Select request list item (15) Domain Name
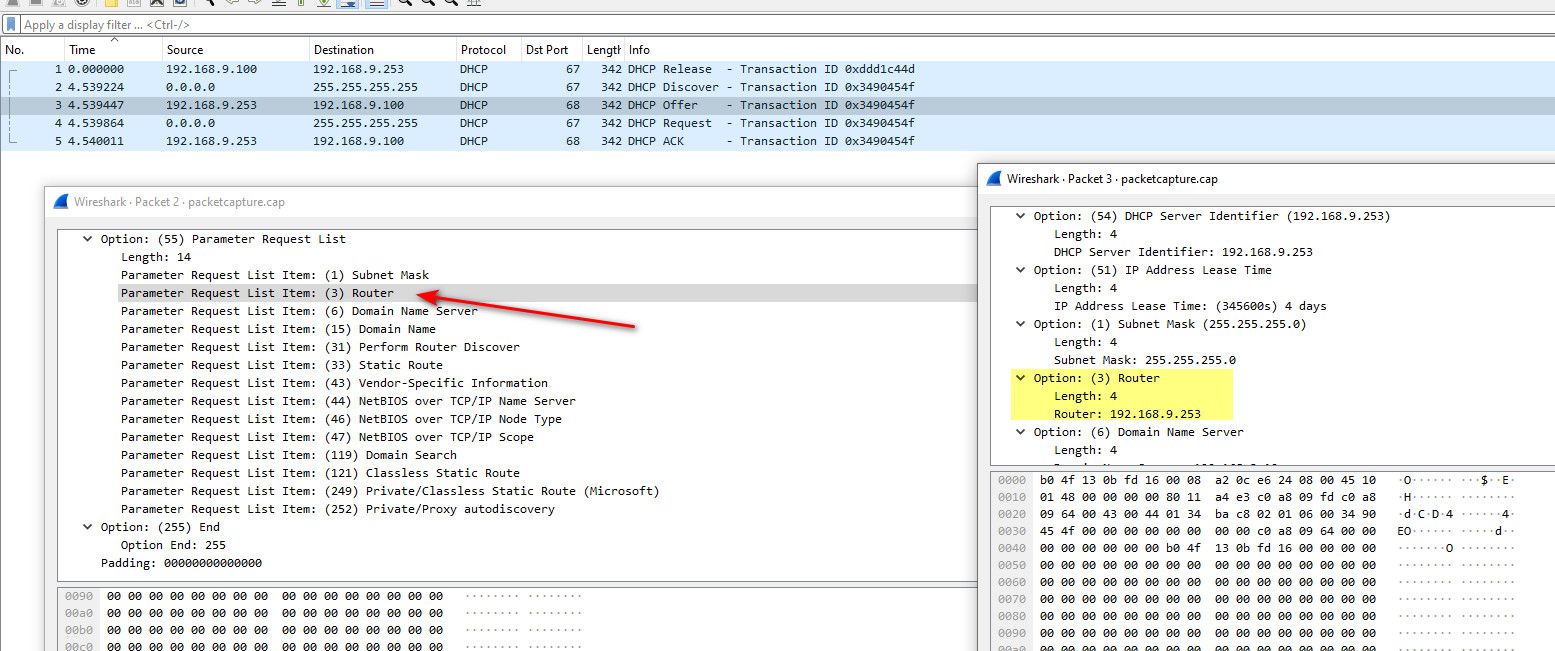 click(278, 329)
